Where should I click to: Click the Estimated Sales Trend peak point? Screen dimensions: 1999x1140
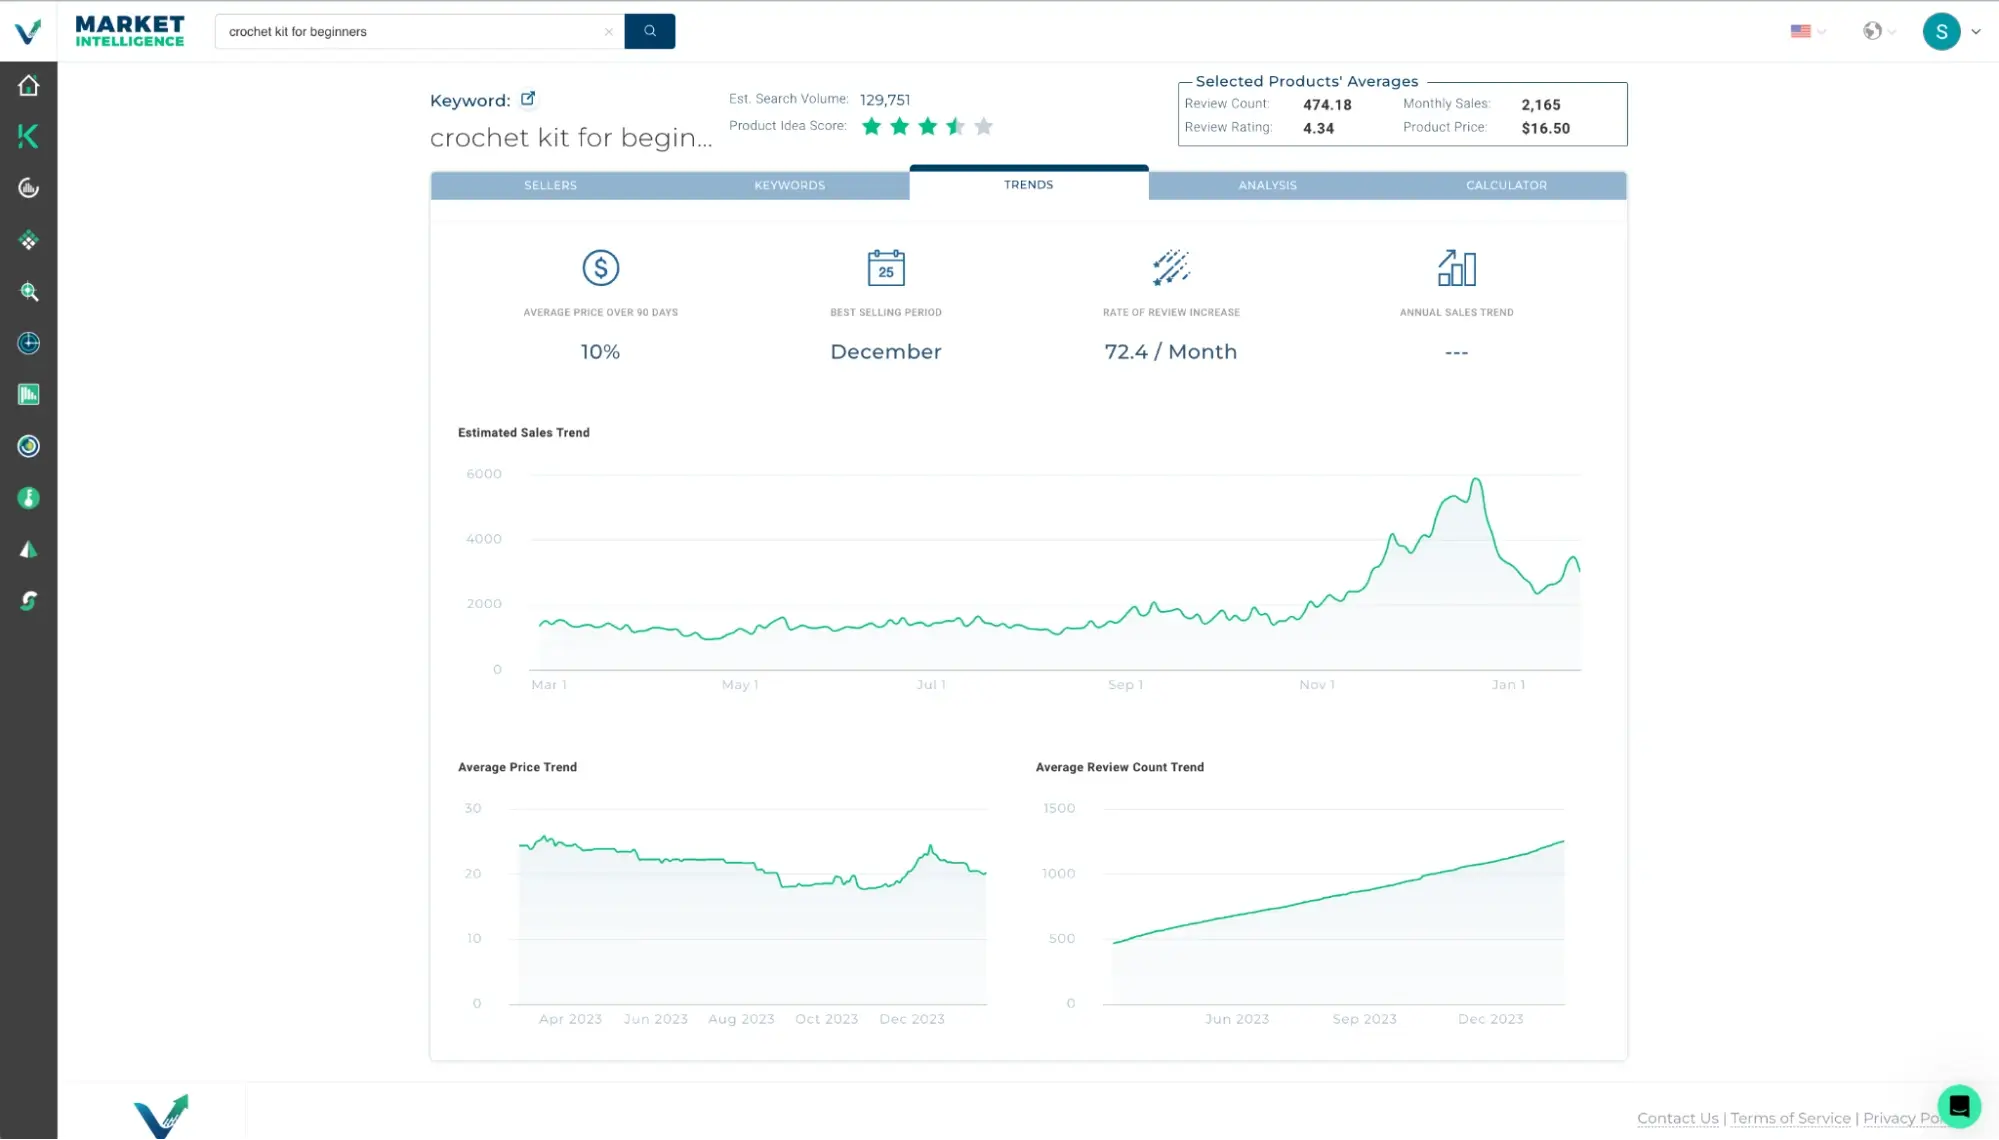point(1476,481)
